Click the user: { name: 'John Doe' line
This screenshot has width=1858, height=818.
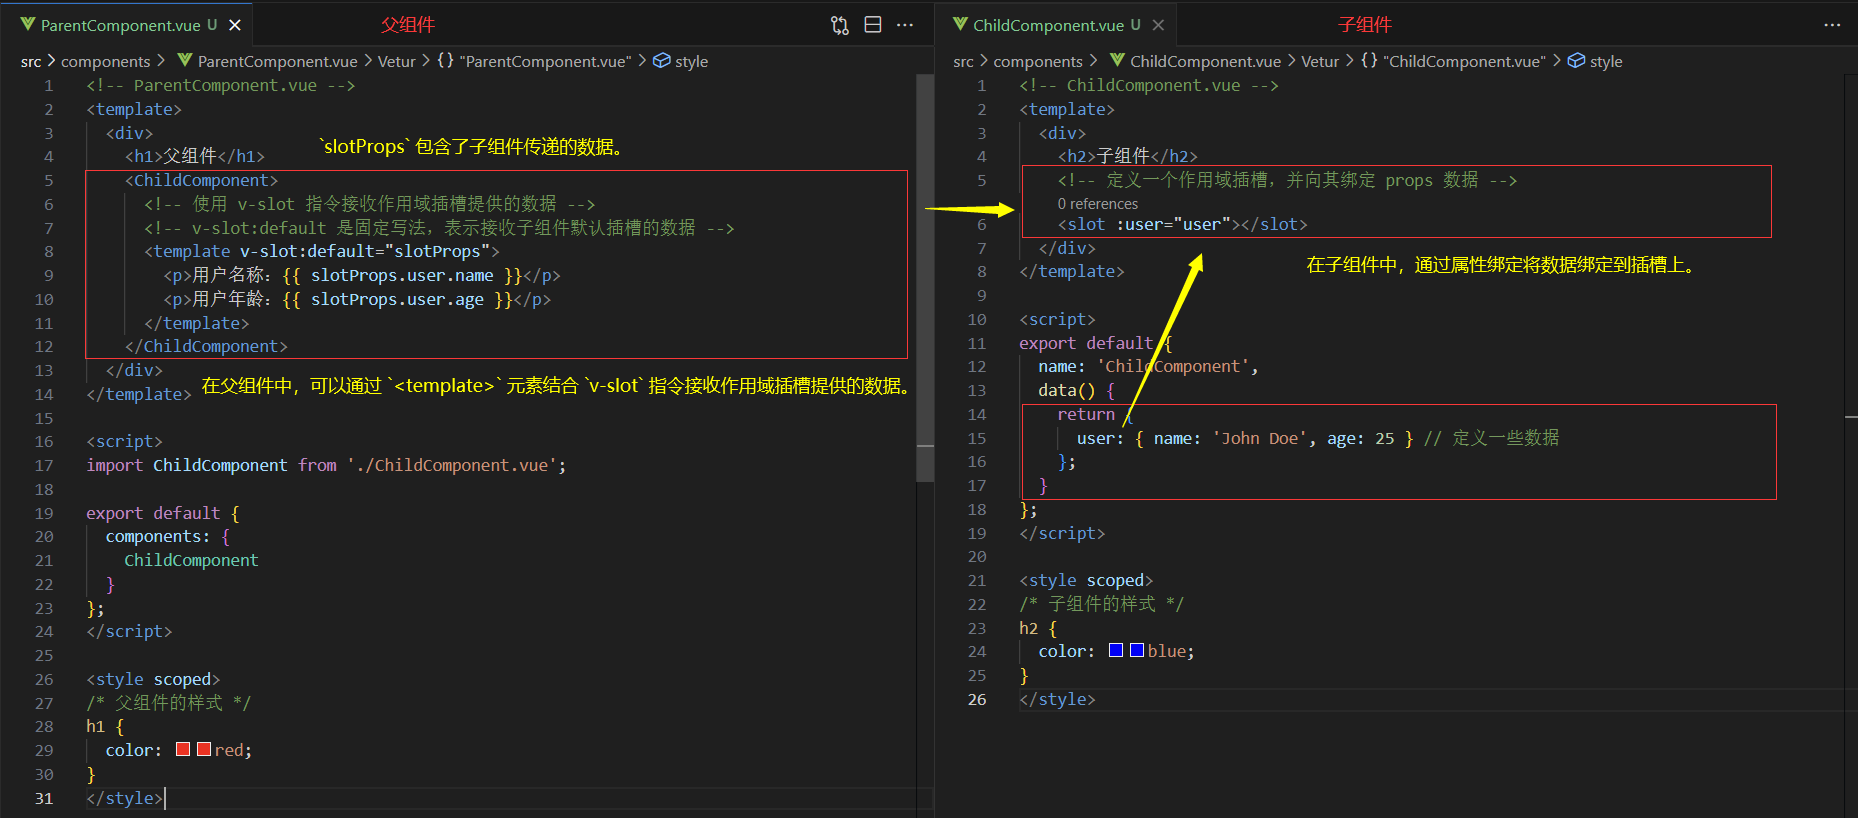point(1317,438)
